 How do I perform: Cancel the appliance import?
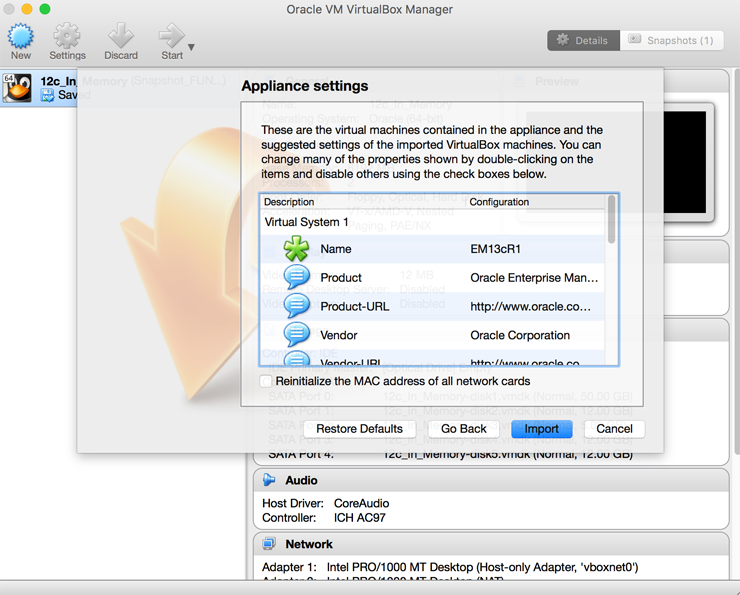tap(614, 428)
